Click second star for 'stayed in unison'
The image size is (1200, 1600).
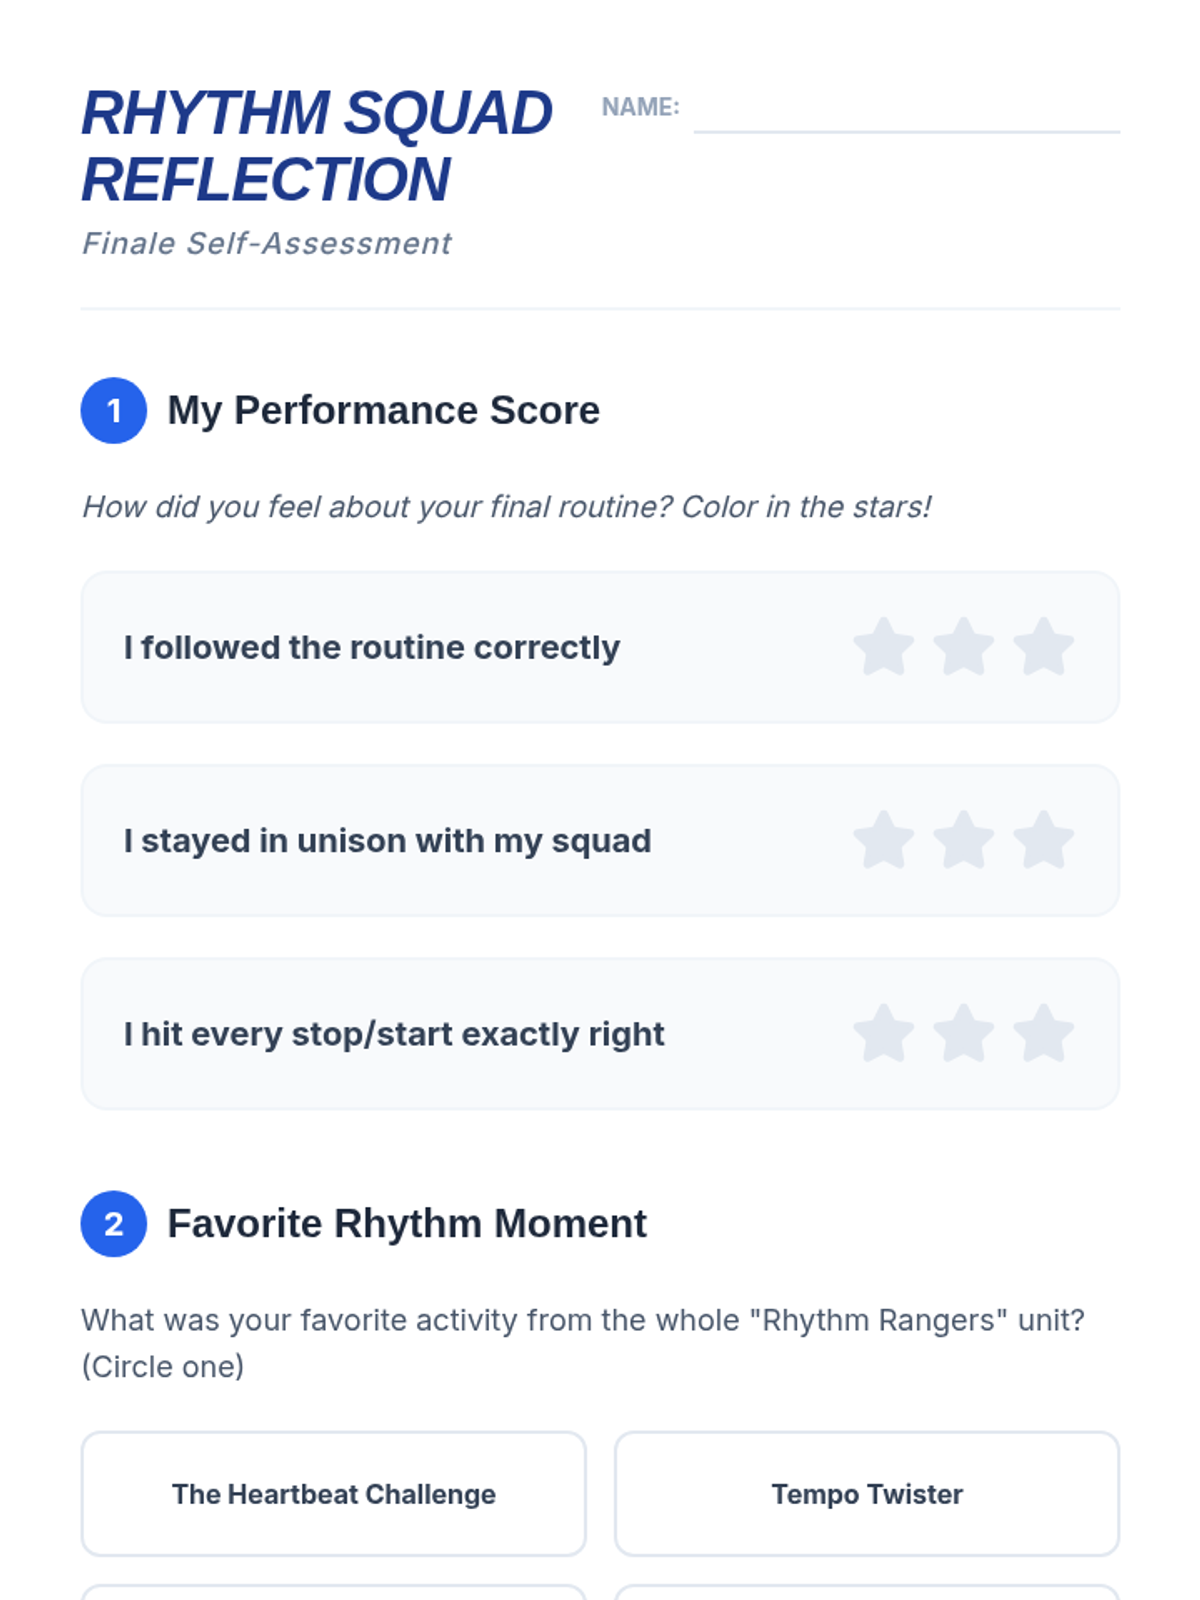pos(964,840)
